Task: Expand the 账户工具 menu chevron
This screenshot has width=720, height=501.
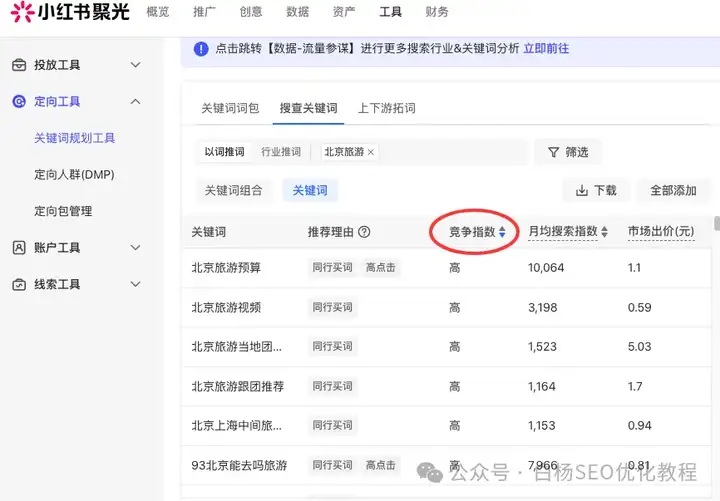Action: 135,248
